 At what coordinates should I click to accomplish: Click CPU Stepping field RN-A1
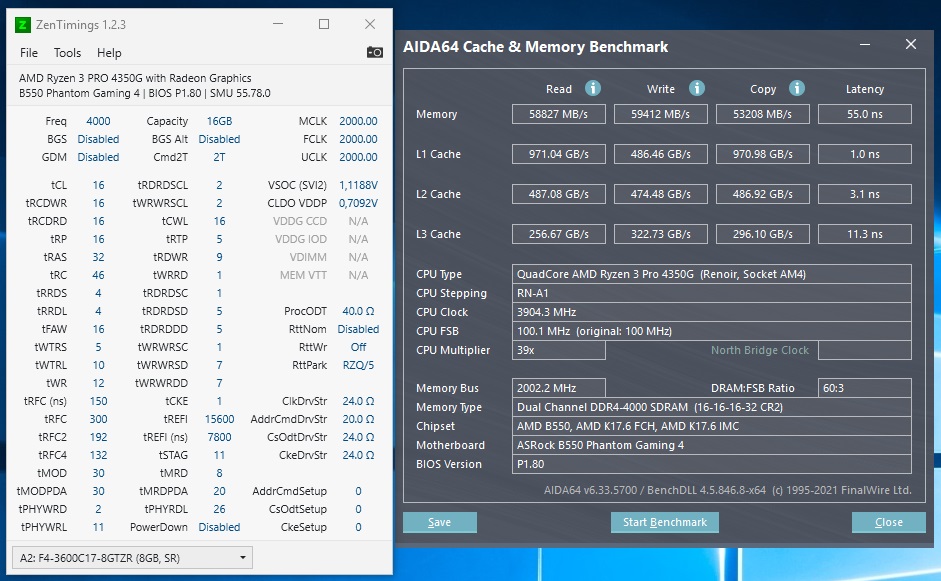tap(712, 294)
